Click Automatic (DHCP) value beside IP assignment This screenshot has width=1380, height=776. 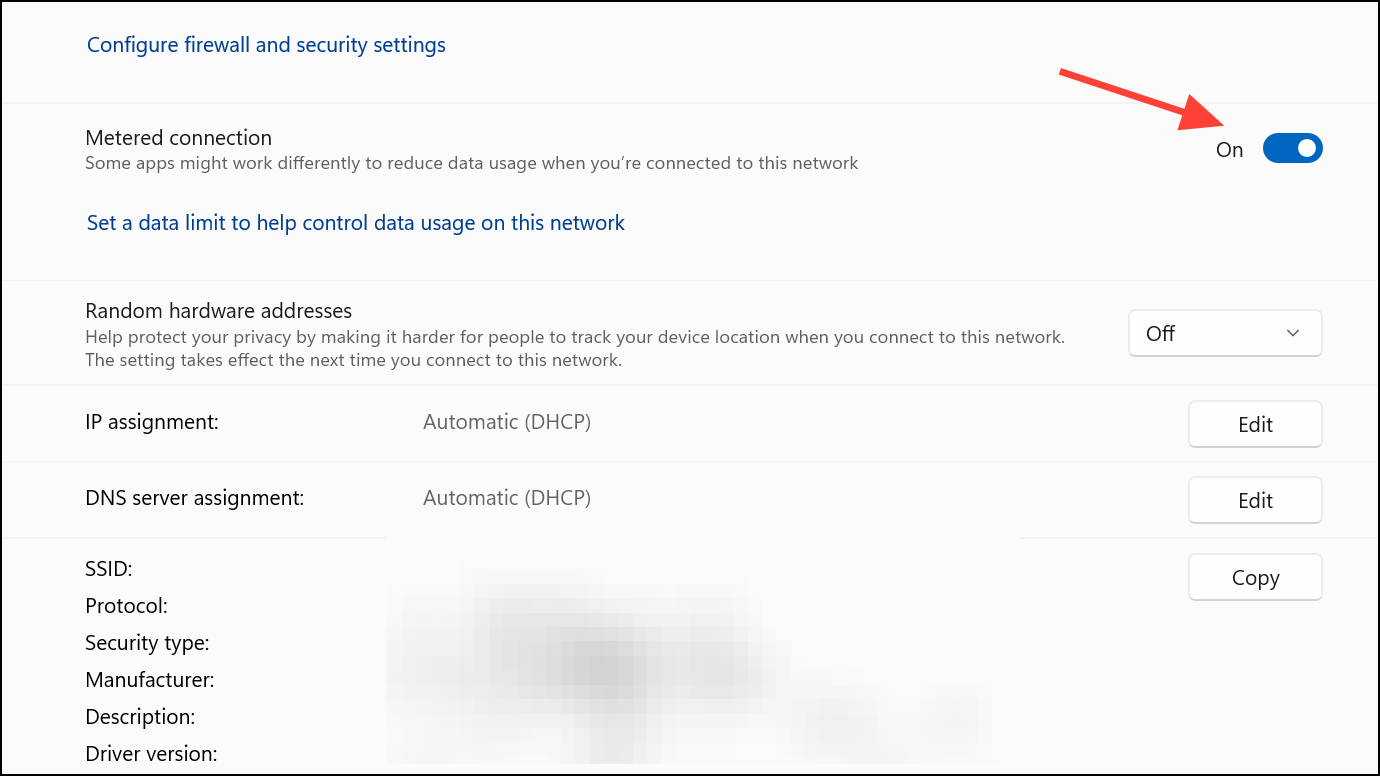pyautogui.click(x=506, y=422)
